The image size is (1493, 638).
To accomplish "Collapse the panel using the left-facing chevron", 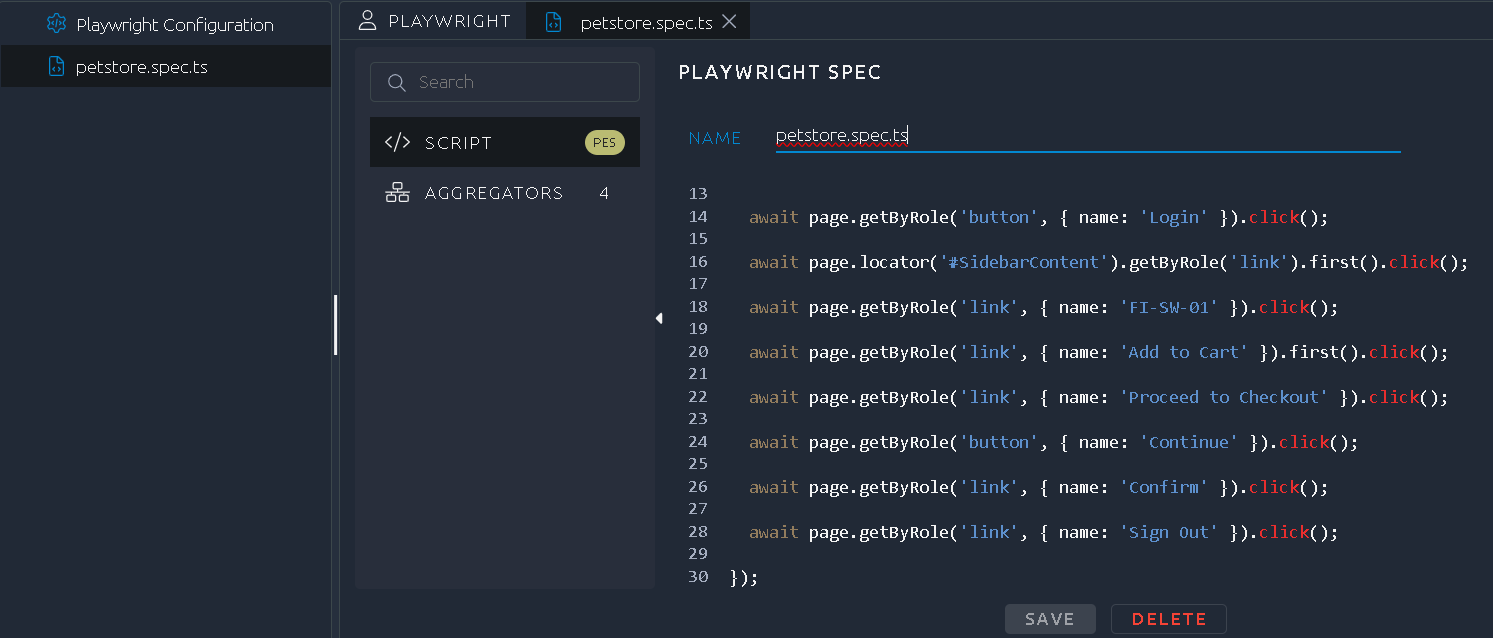I will (659, 317).
